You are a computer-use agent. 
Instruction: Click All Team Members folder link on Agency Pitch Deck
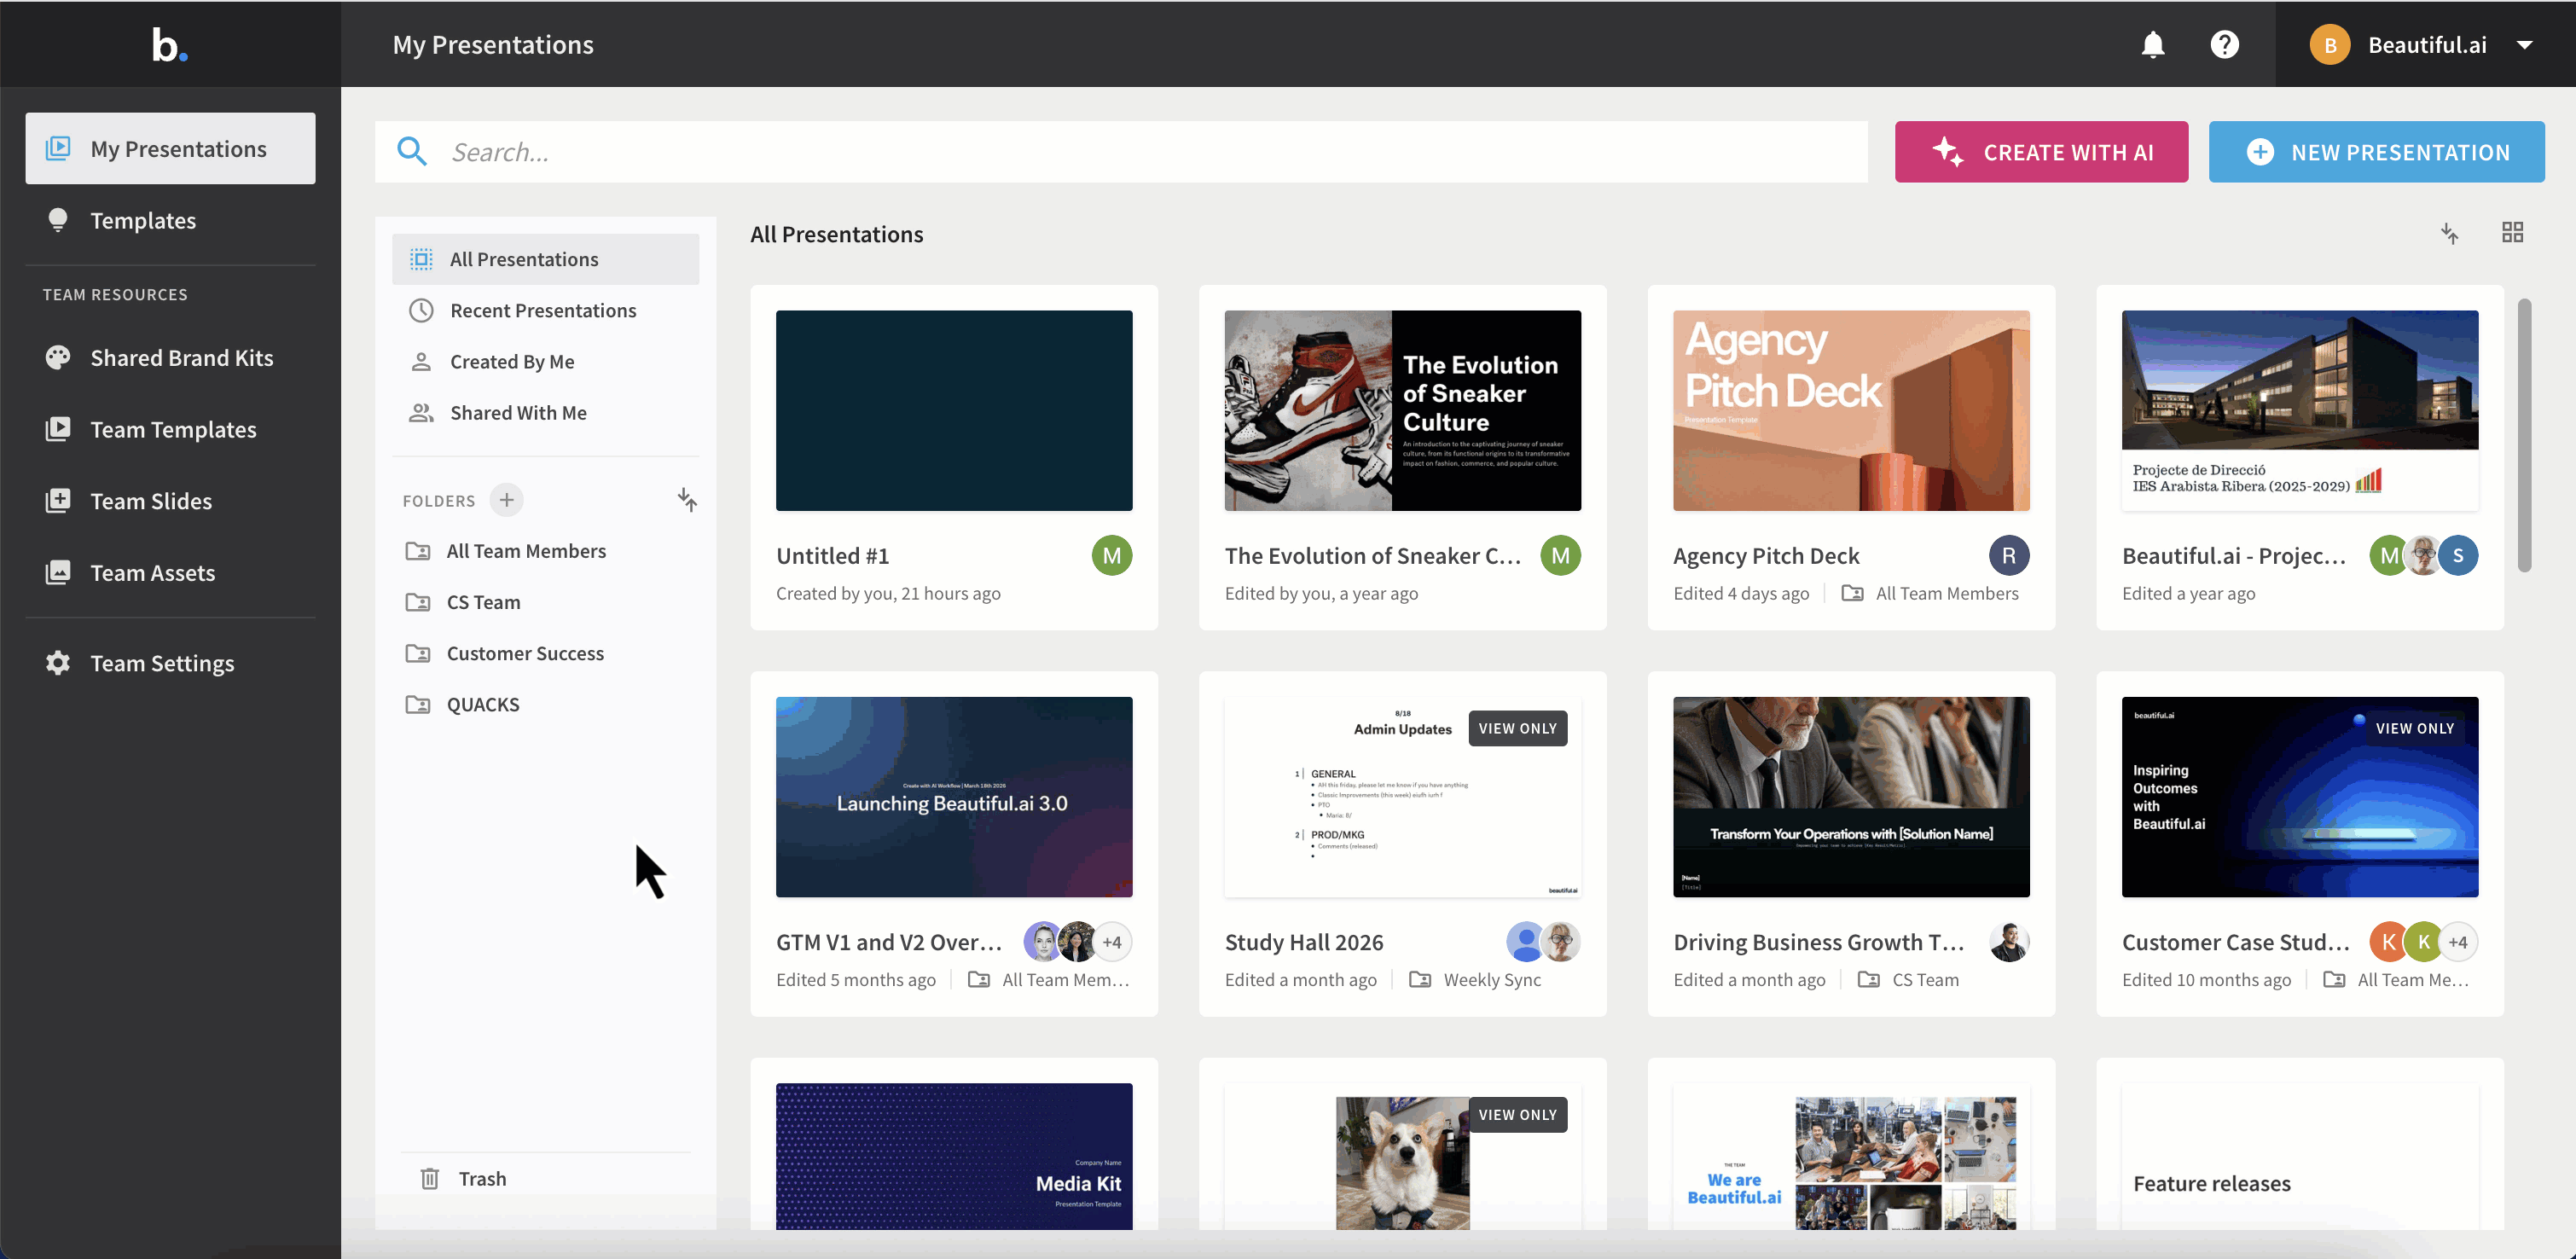coord(1931,594)
